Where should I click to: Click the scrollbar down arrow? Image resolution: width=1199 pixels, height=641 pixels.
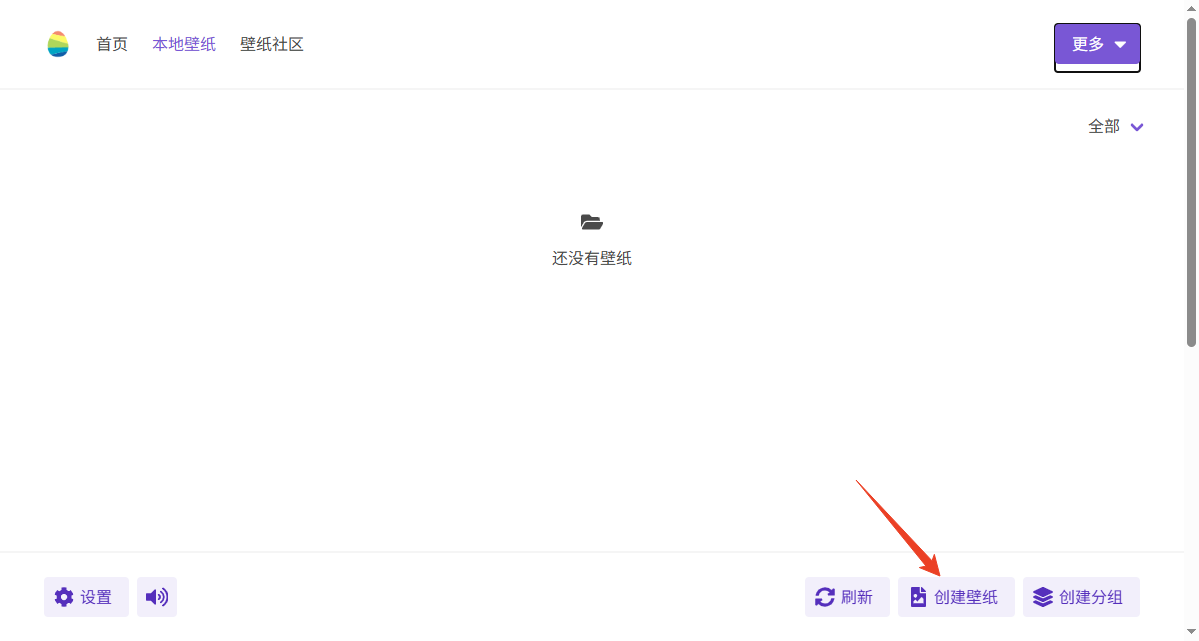[1191, 631]
